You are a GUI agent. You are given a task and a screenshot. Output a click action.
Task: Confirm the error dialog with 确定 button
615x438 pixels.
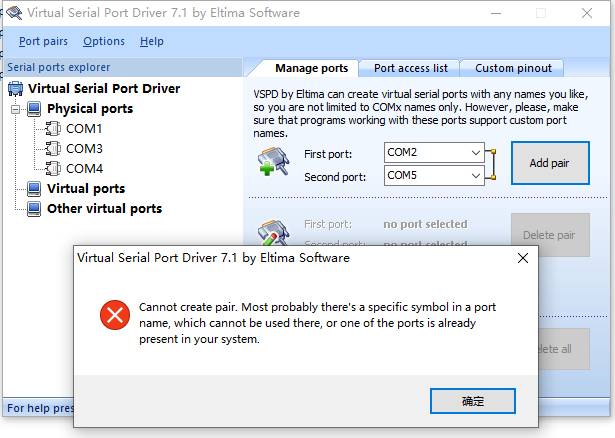pos(473,401)
